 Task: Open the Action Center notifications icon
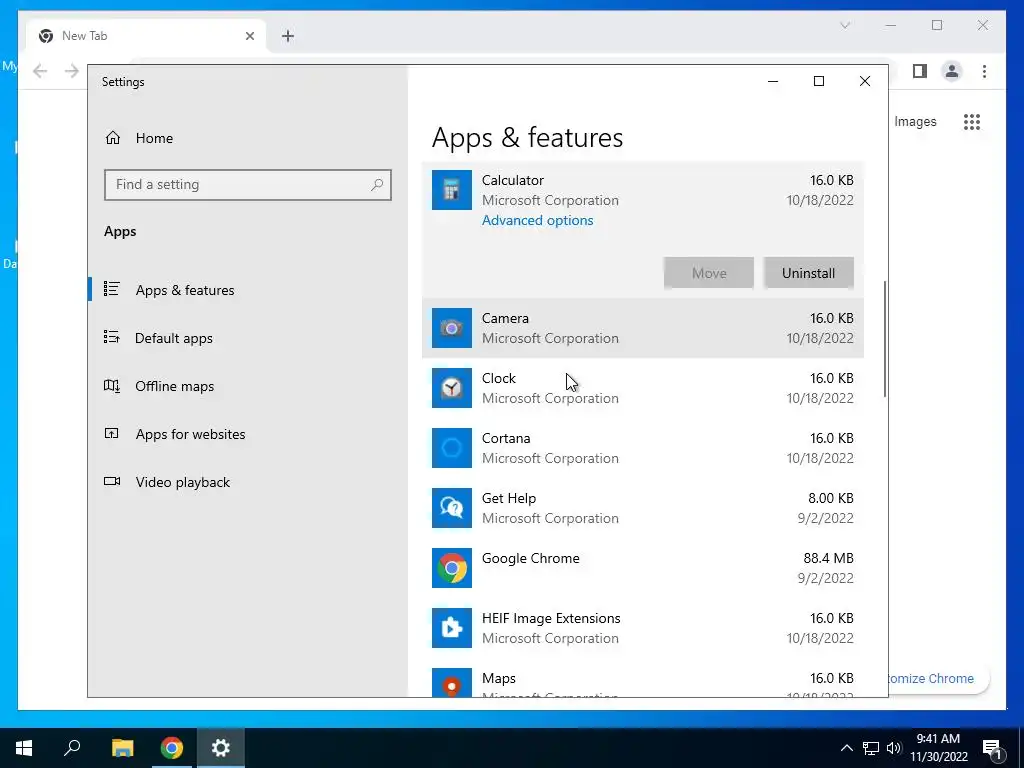pos(992,748)
